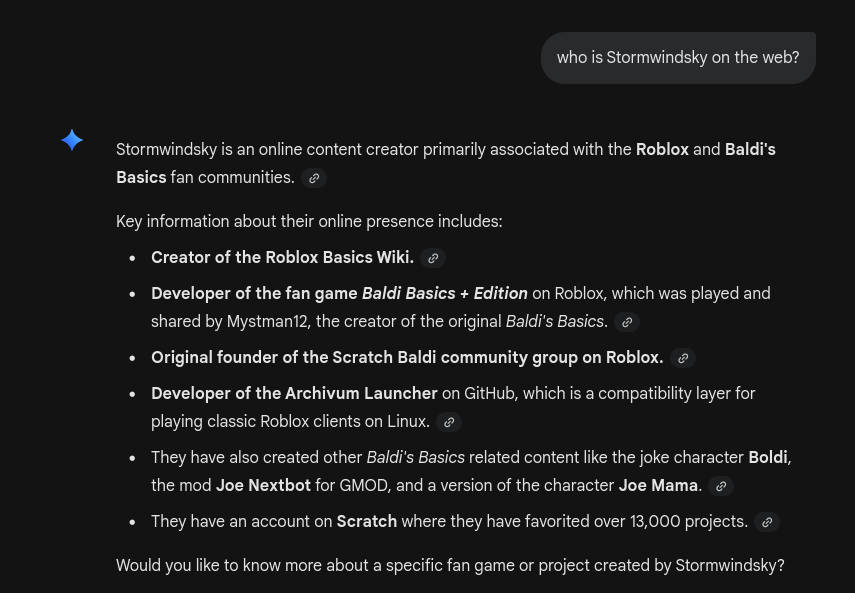Click the italic "Baldi Basics + Edition" title

tap(444, 294)
